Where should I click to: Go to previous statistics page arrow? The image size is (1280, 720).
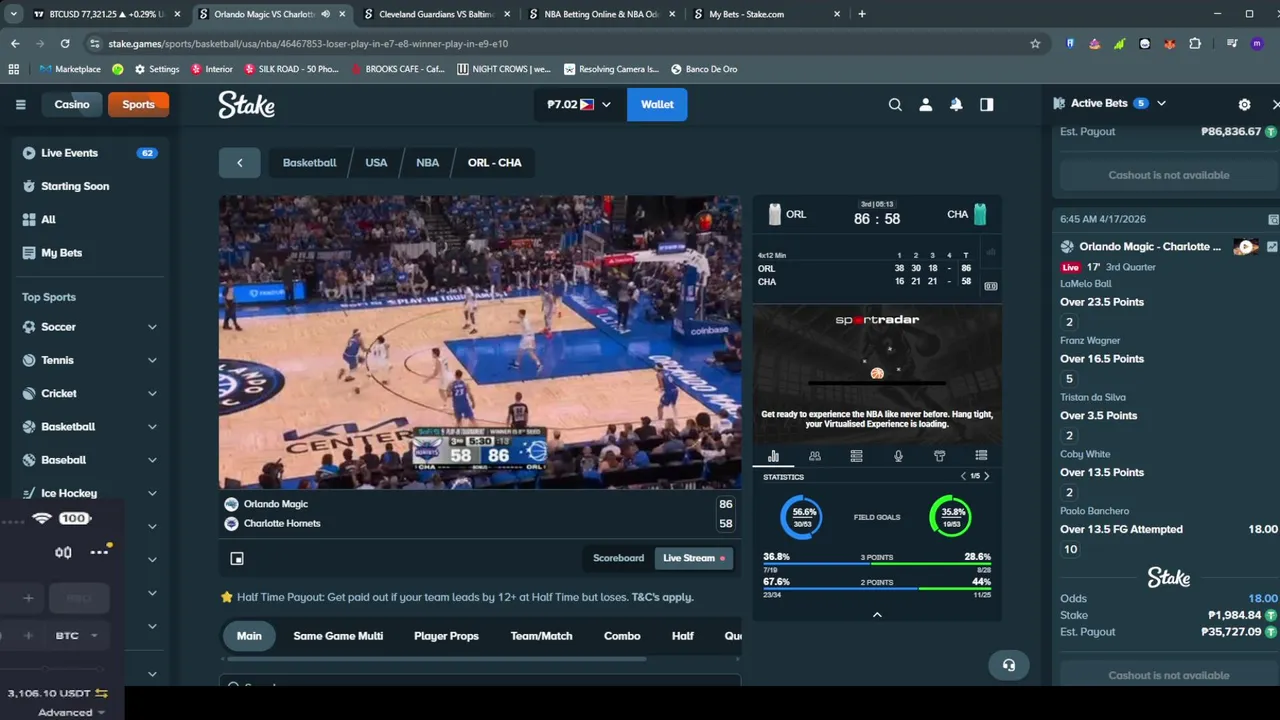coord(963,476)
